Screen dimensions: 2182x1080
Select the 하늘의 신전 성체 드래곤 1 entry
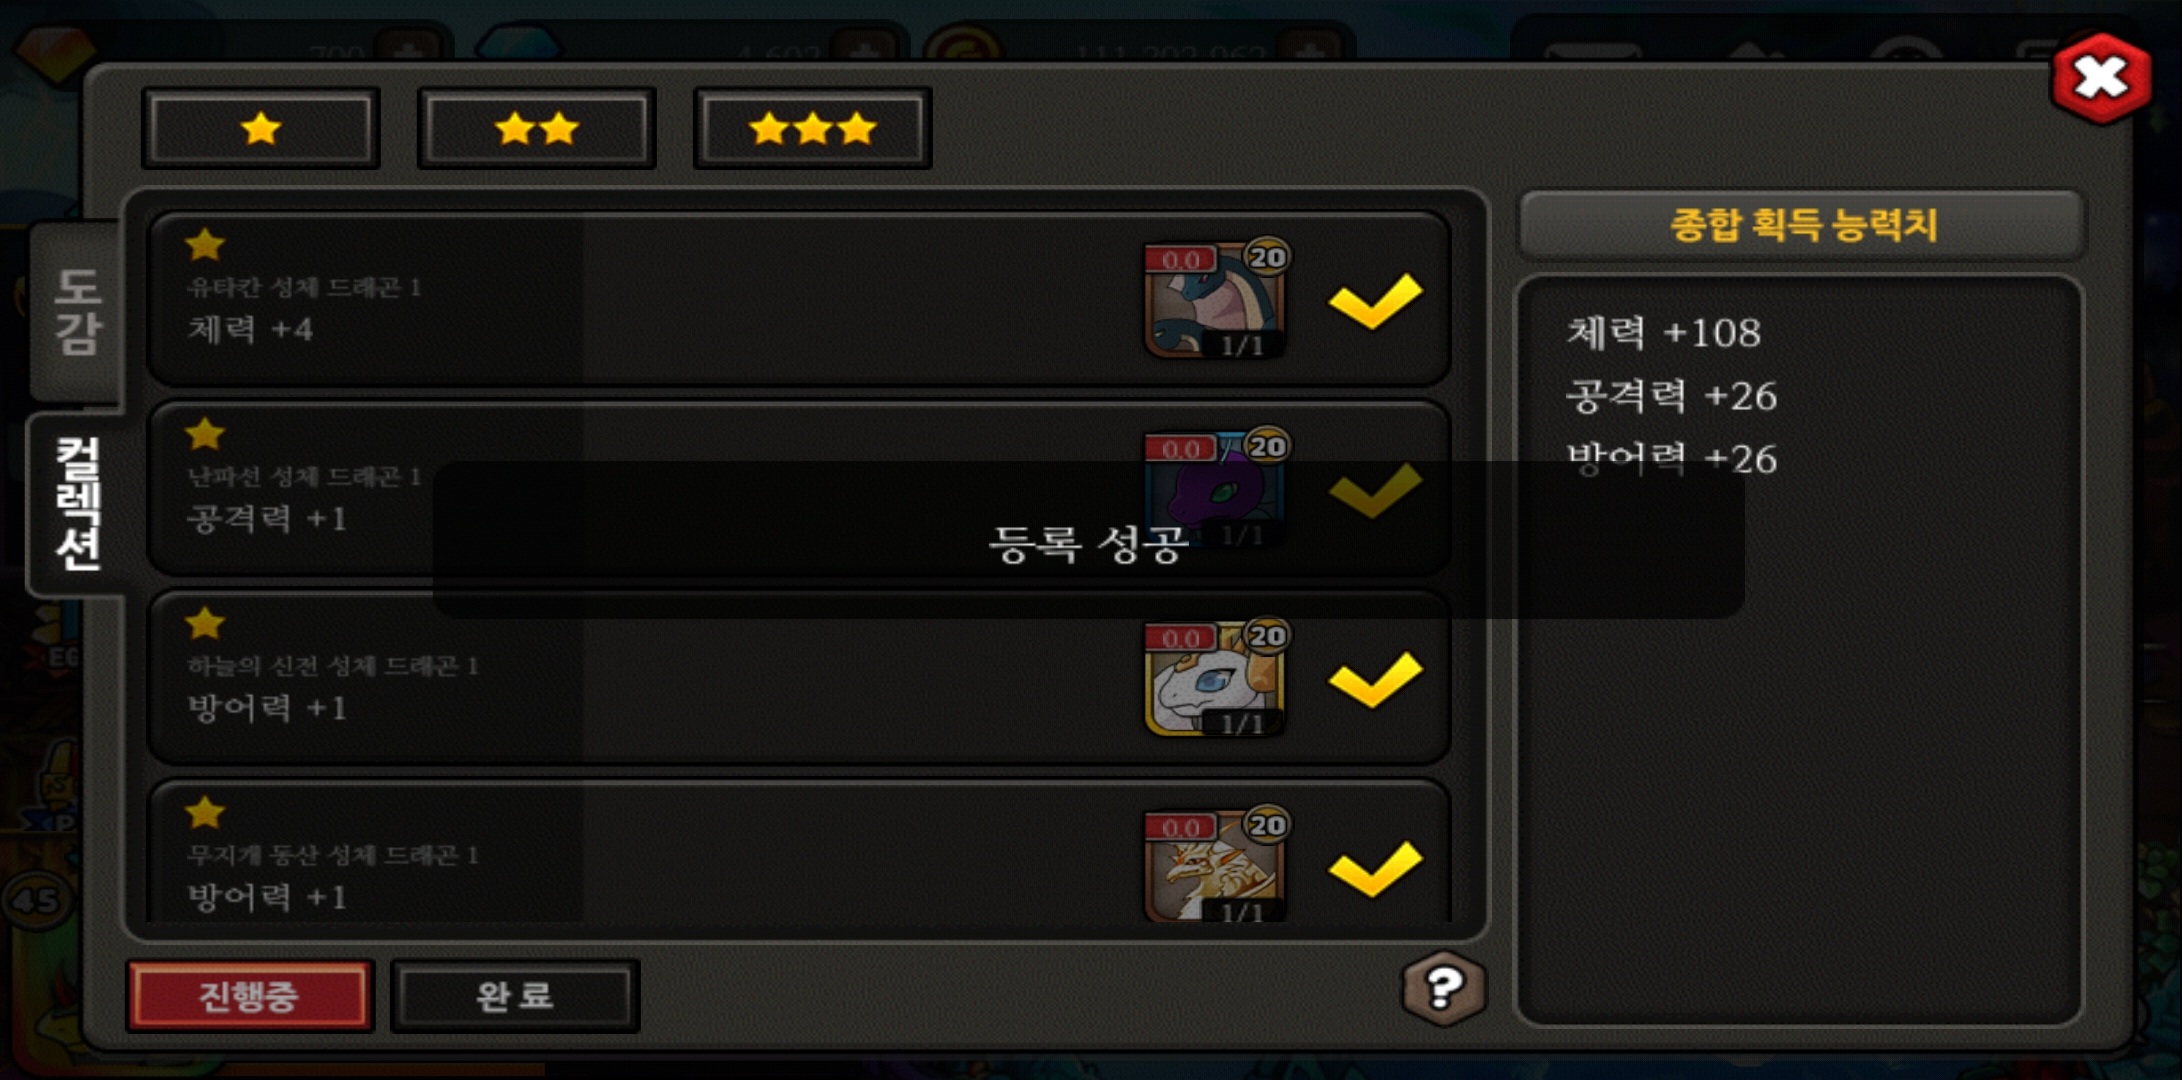pos(799,677)
